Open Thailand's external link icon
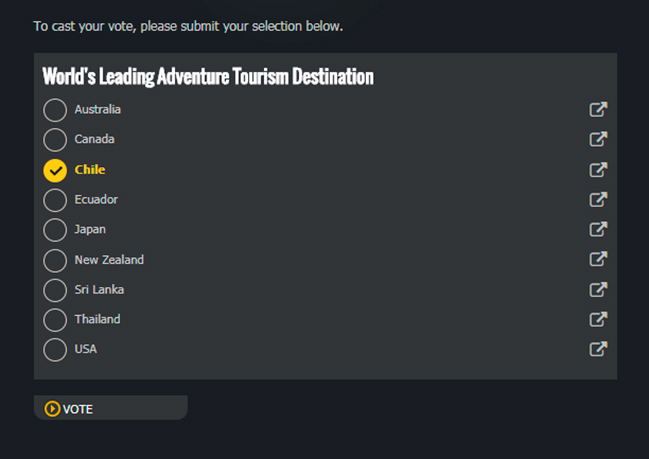Screen dimensions: 649x459 [598, 320]
